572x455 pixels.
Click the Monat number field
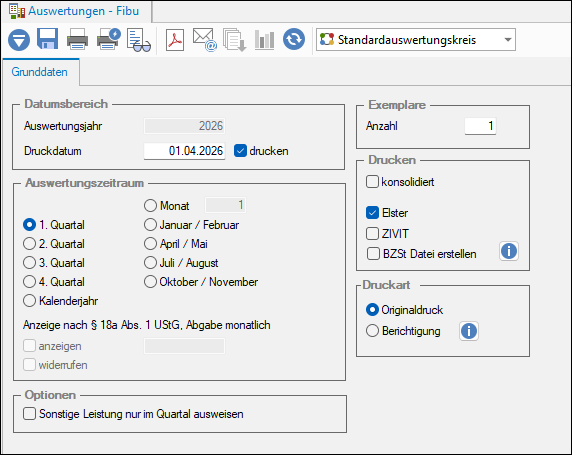[x=225, y=205]
